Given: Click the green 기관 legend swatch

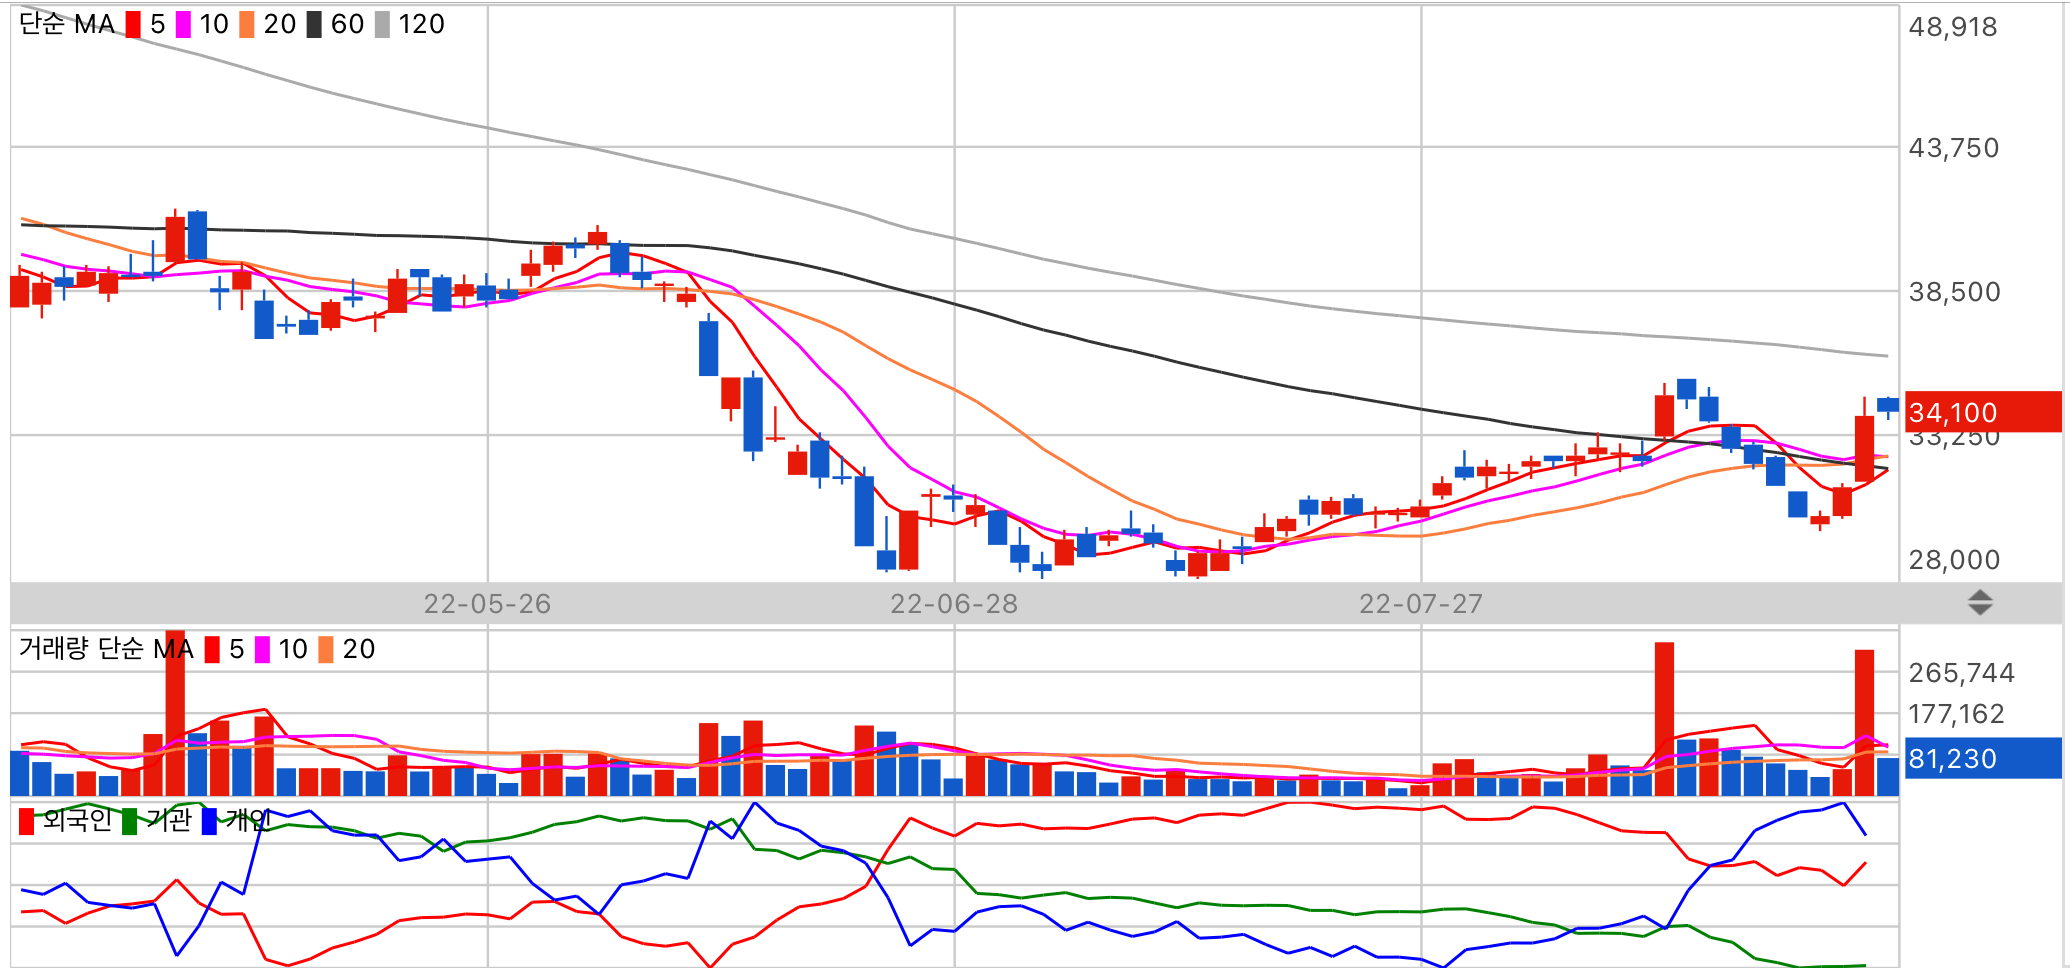Looking at the screenshot, I should 129,822.
